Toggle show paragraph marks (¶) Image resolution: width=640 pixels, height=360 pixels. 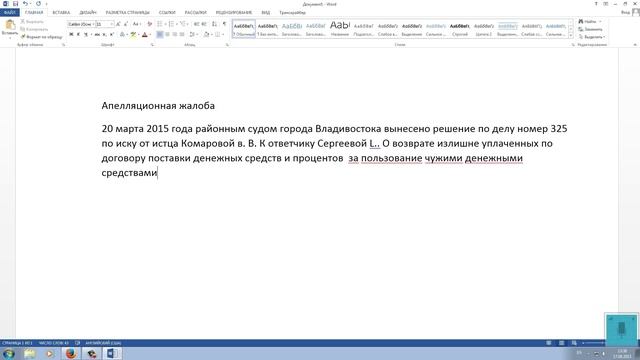pyautogui.click(x=224, y=24)
